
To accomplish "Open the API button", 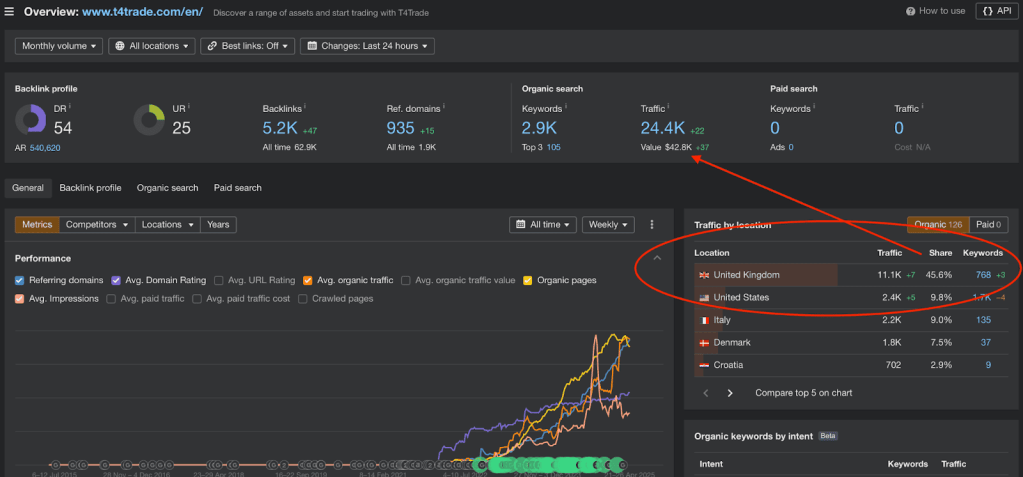I will pyautogui.click(x=997, y=11).
